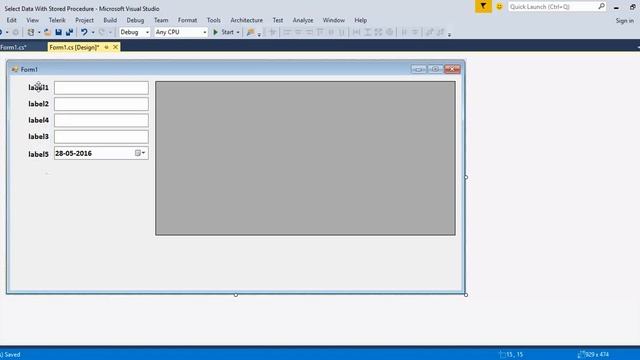The width and height of the screenshot is (640, 360).
Task: Select the label4 control
Action: click(x=38, y=120)
